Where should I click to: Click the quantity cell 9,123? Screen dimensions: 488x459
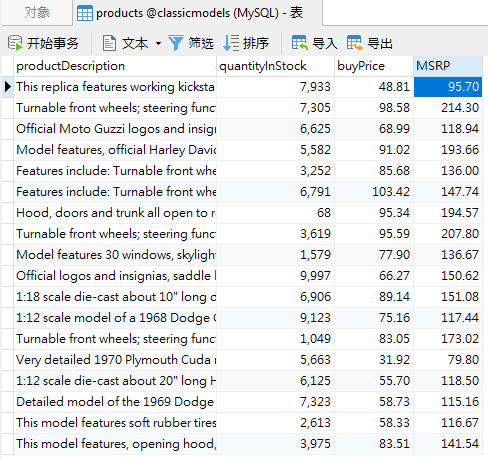[x=276, y=318]
